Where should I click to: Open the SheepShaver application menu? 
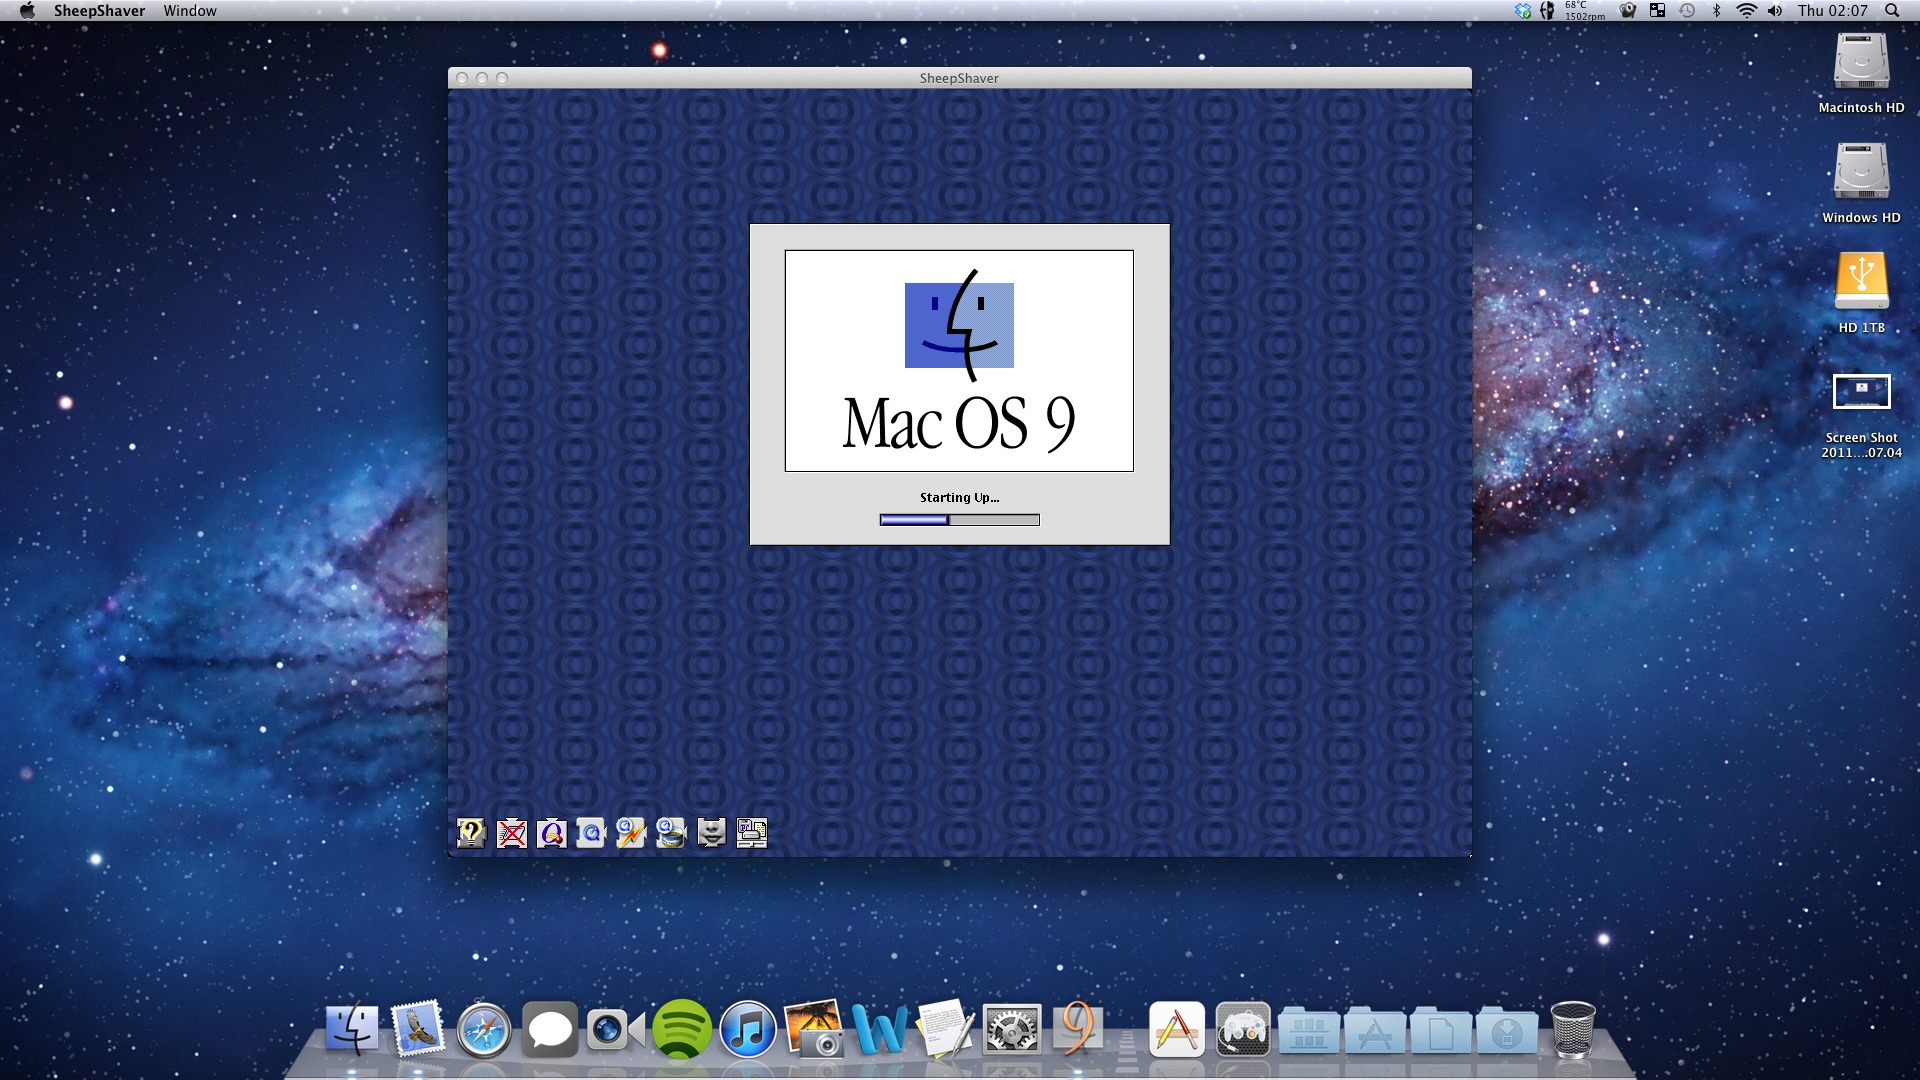point(99,11)
